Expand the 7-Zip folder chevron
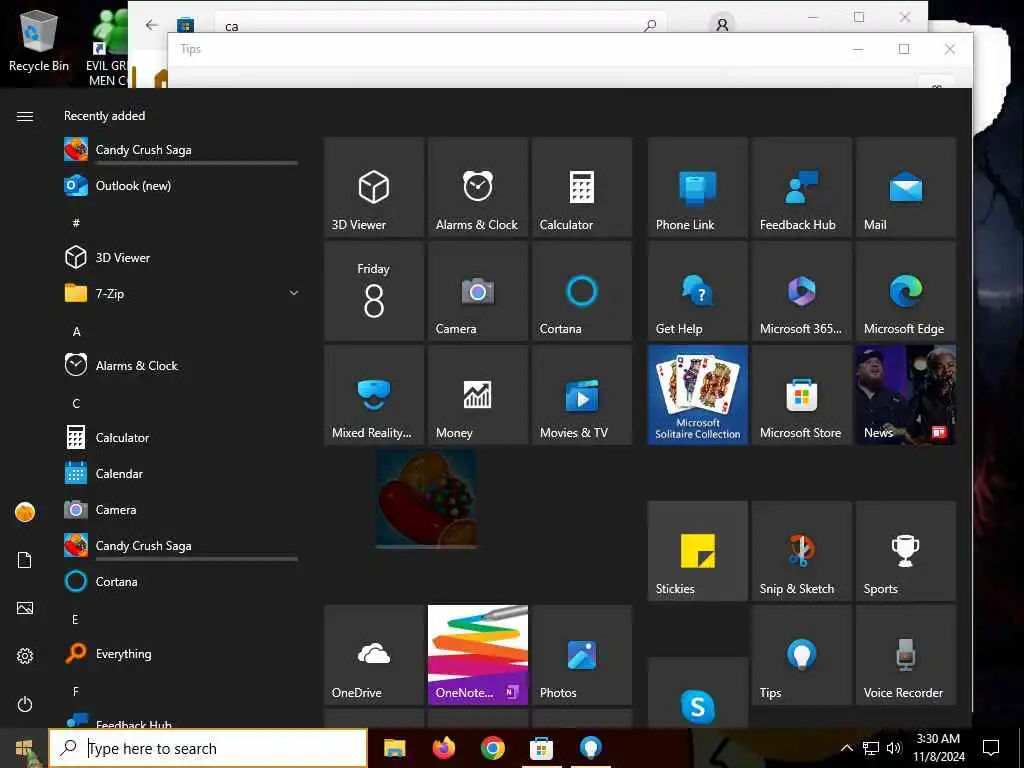The height and width of the screenshot is (768, 1024). (294, 293)
